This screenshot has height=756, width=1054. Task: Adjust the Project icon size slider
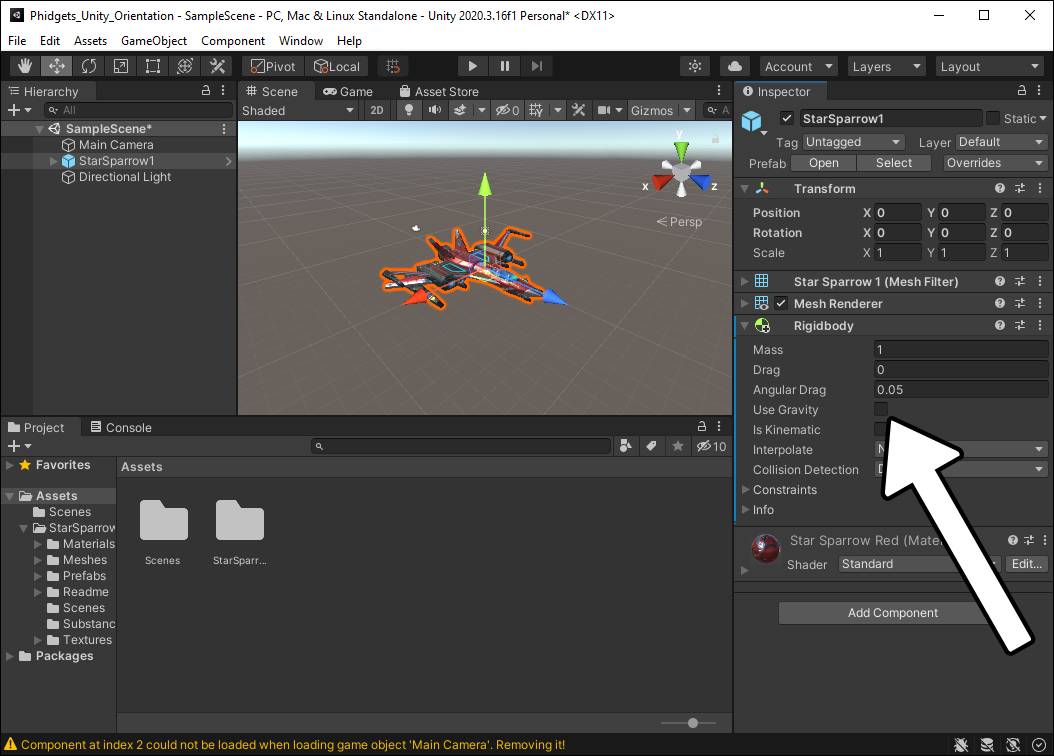pyautogui.click(x=692, y=723)
